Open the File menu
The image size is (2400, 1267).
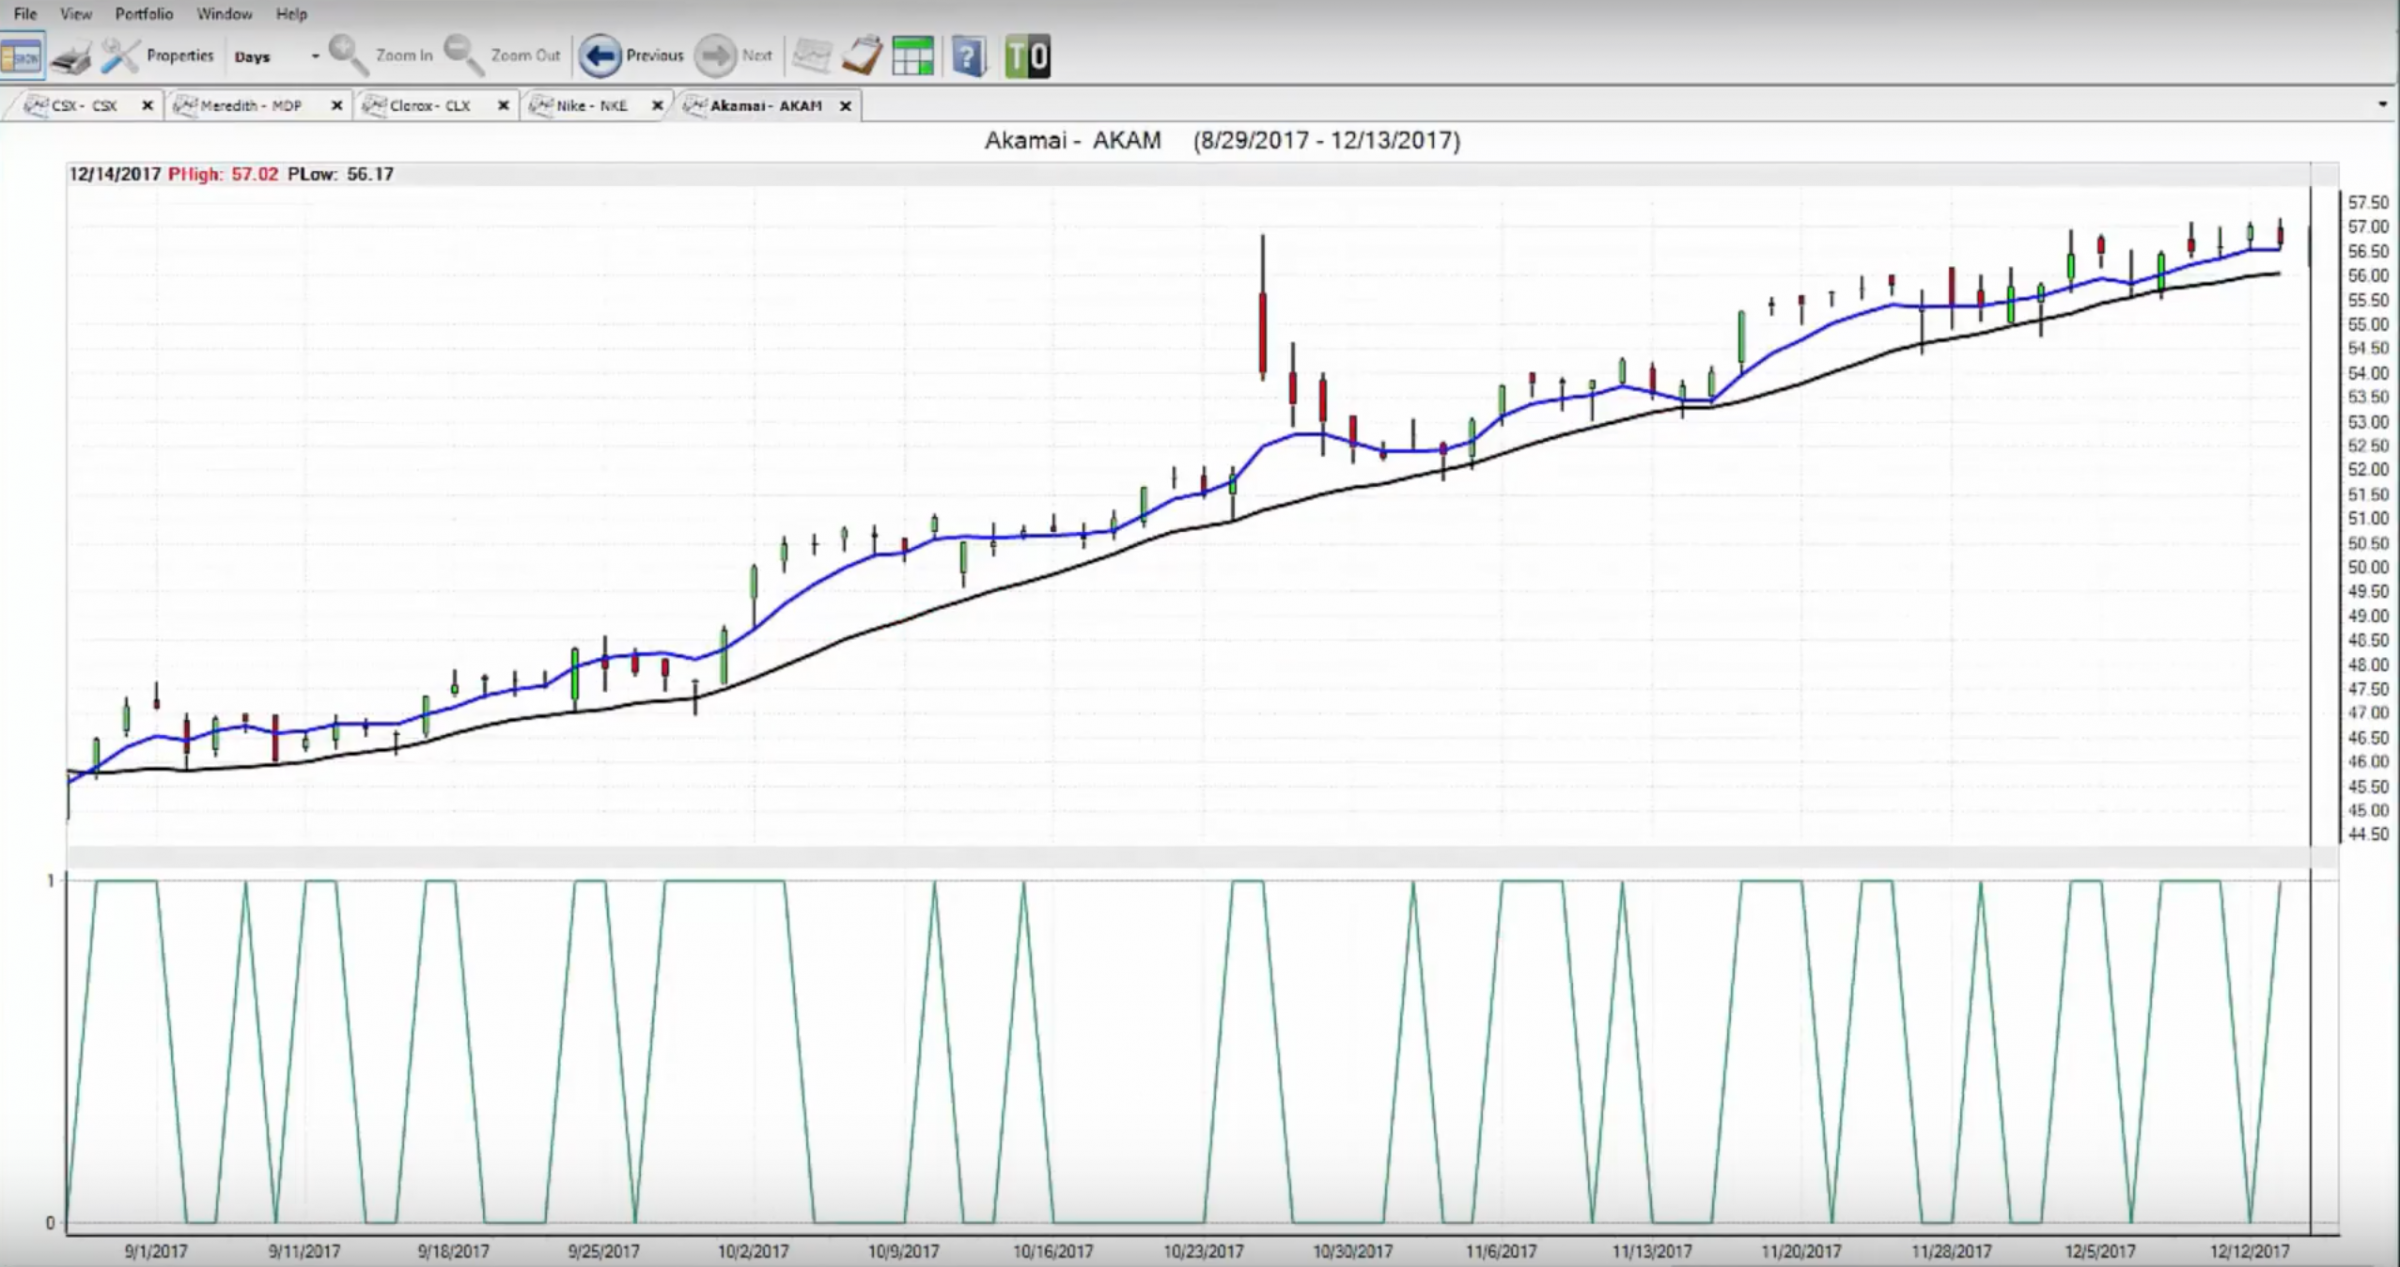[25, 14]
